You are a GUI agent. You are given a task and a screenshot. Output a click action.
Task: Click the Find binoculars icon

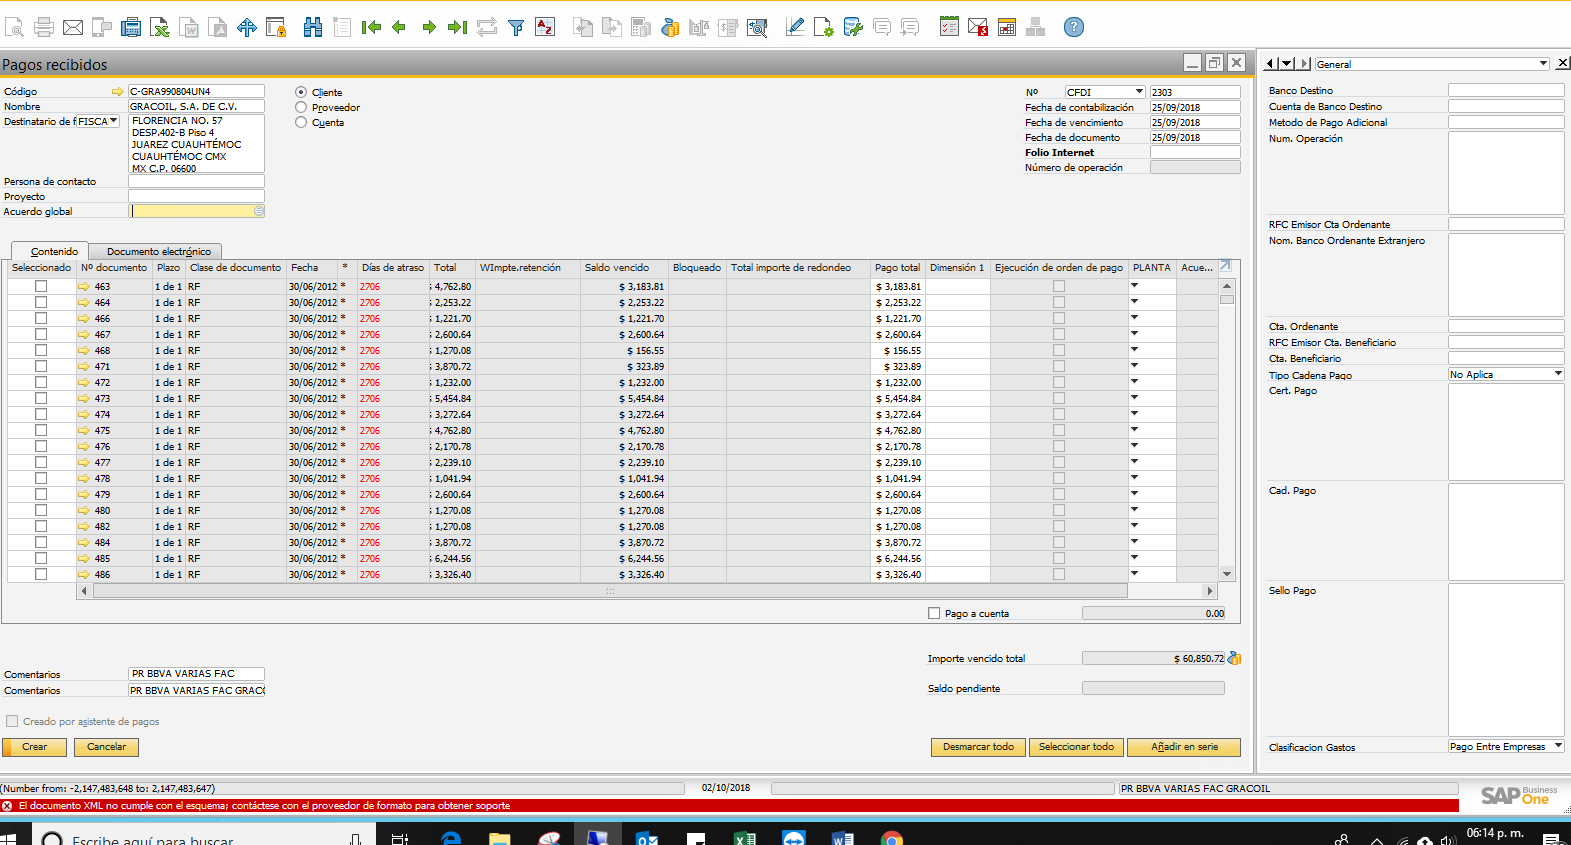click(313, 27)
